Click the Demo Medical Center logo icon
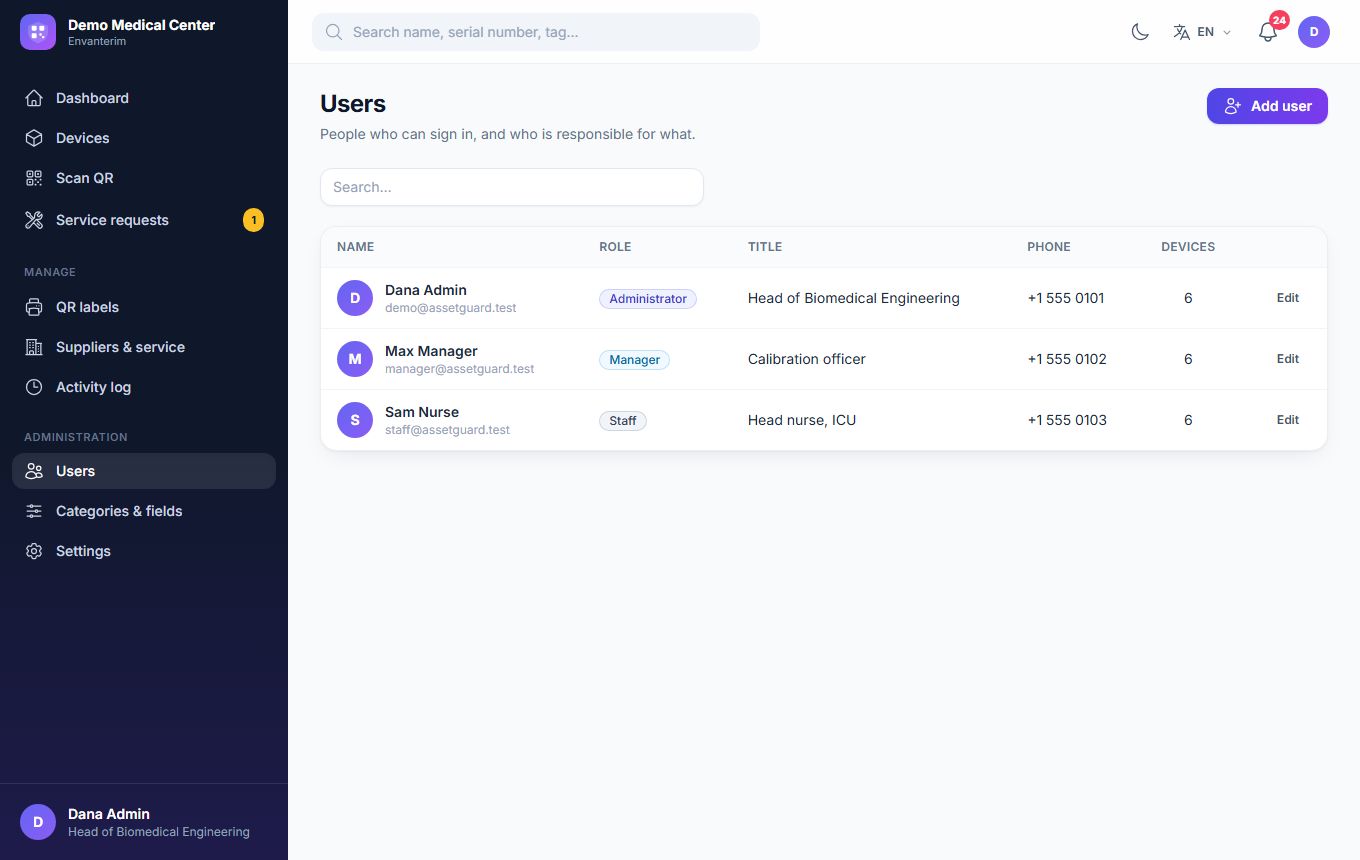 point(38,32)
